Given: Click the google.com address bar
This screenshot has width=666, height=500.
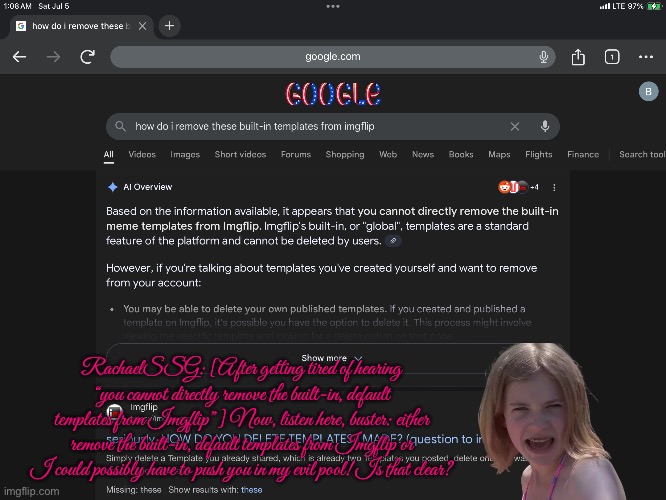Looking at the screenshot, I should pyautogui.click(x=333, y=56).
